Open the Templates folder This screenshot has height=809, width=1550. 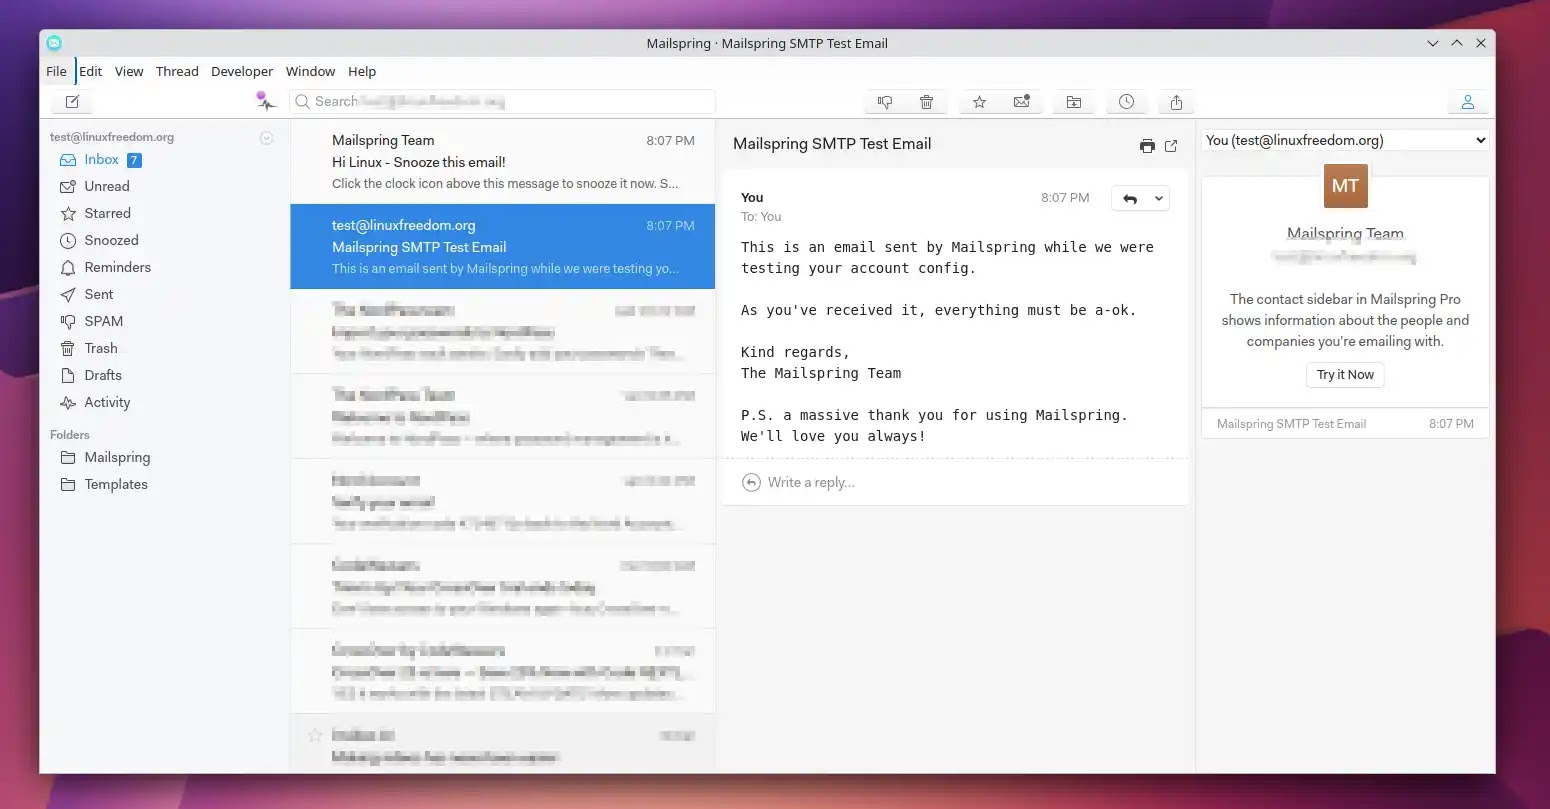(116, 485)
